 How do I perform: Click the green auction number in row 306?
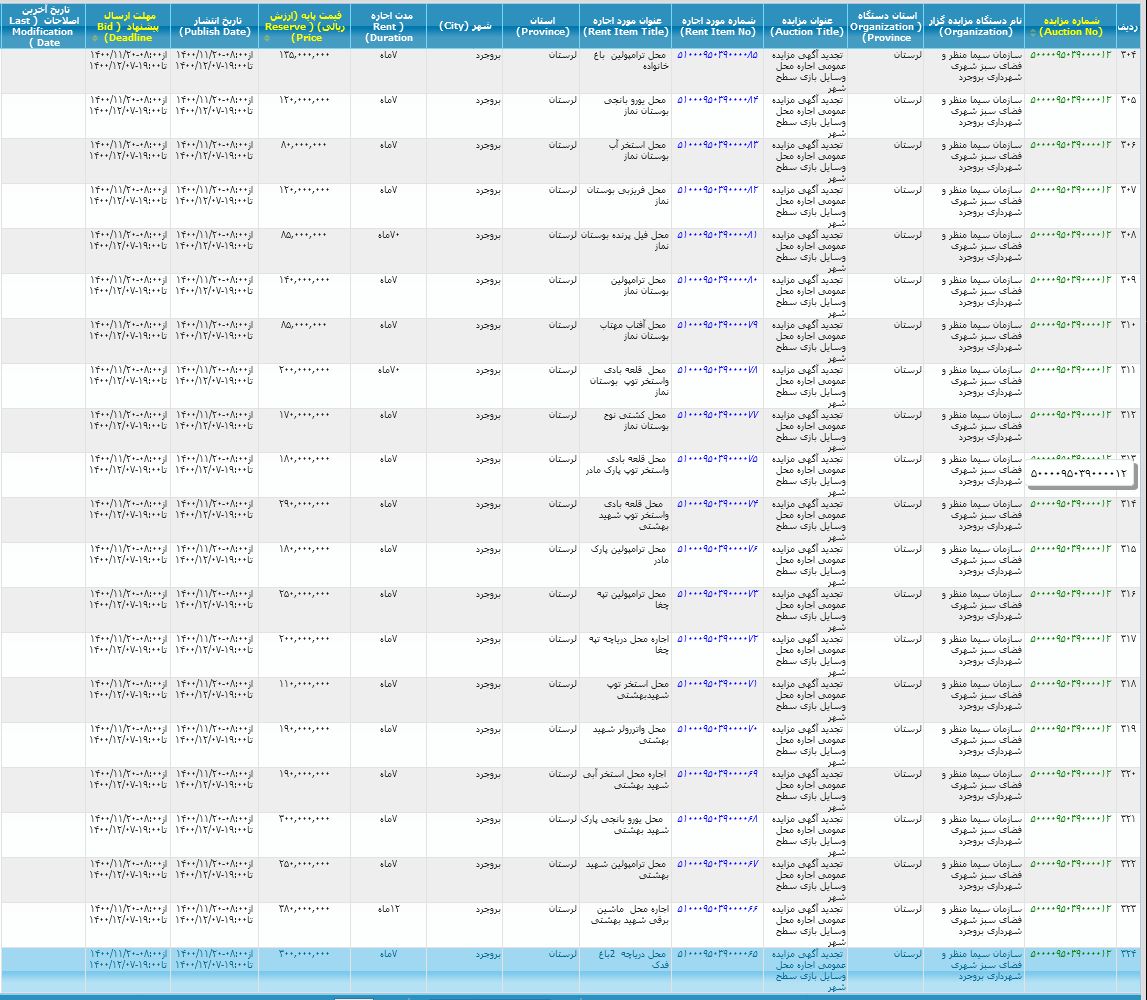tap(1070, 145)
